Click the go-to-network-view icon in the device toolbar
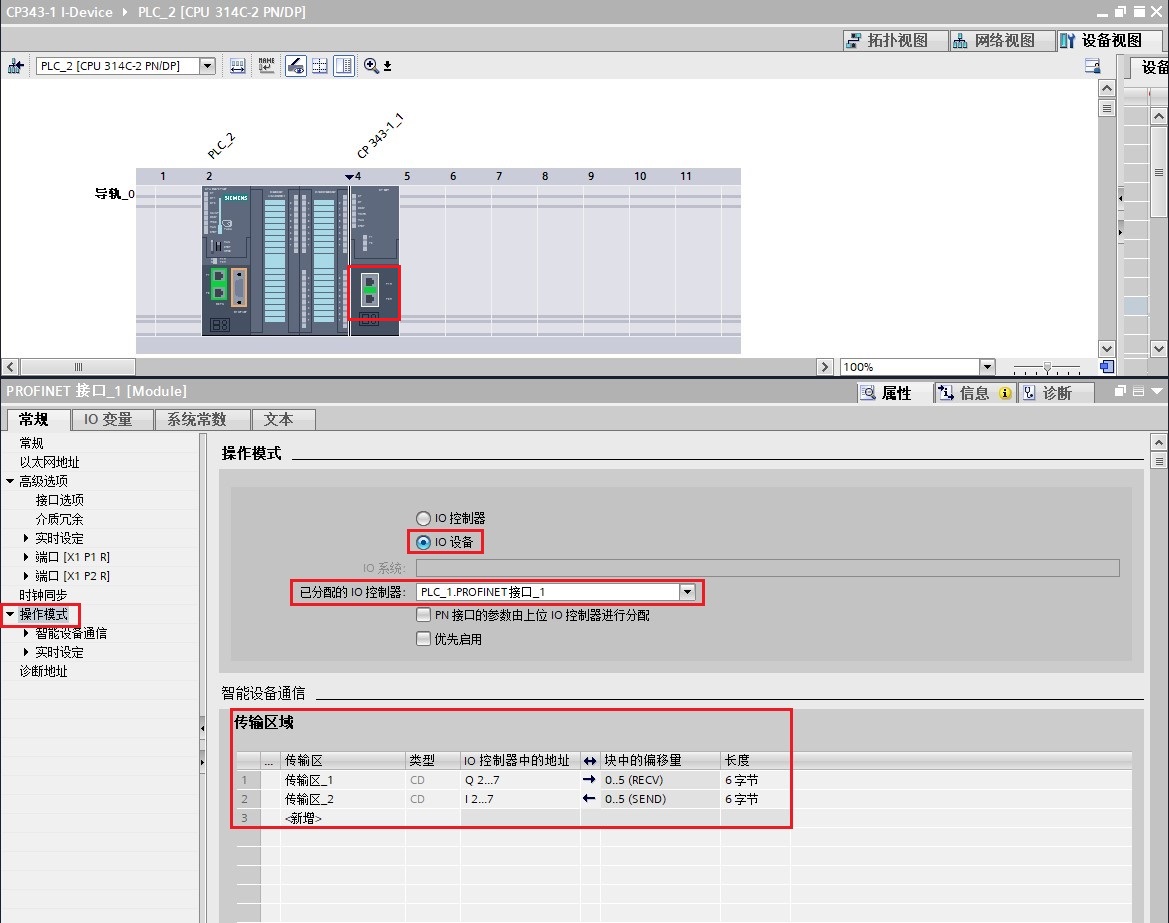Viewport: 1169px width, 923px height. (x=15, y=66)
